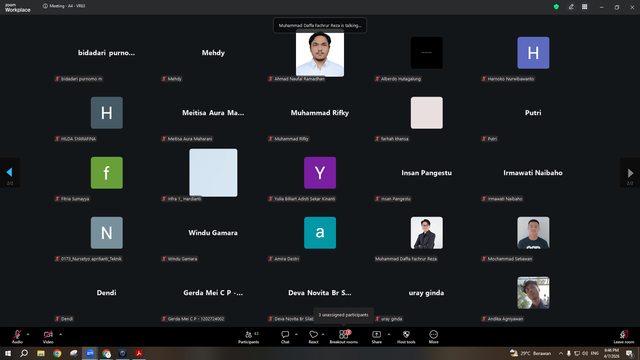Select the 'Mehdy' participant name
640x360 pixels.
point(213,53)
